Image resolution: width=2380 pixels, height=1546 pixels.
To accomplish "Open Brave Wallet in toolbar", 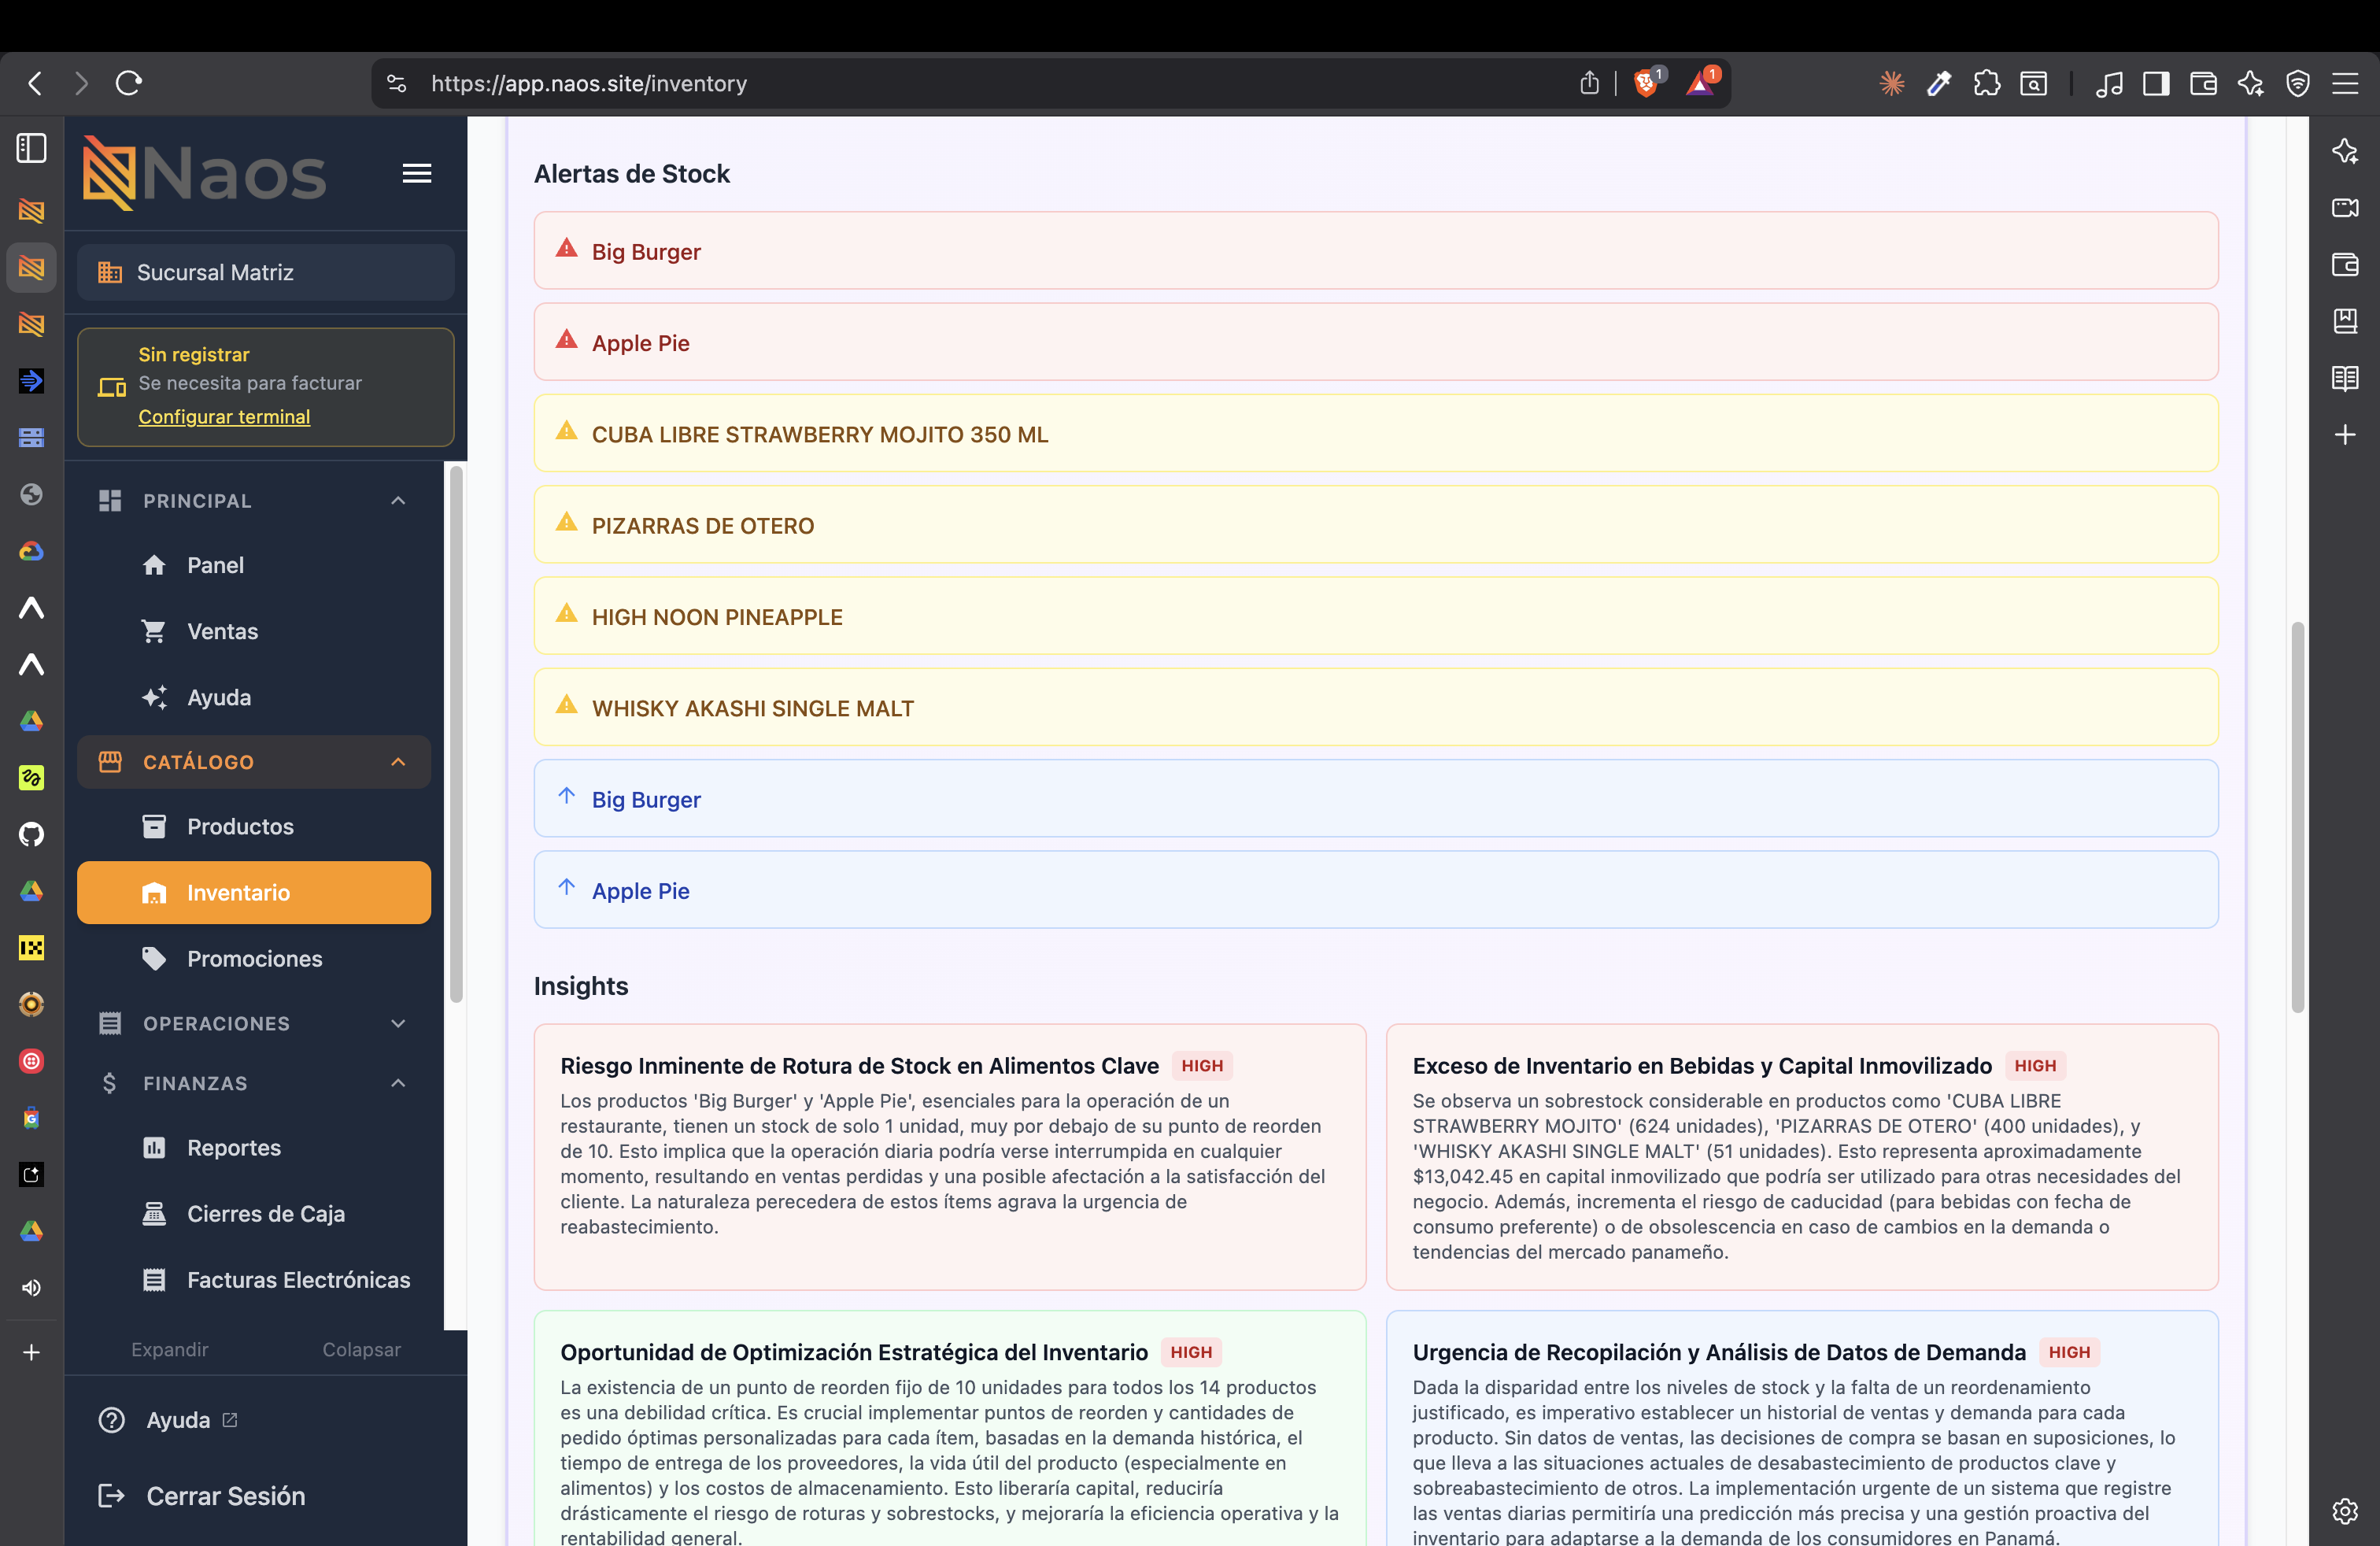I will [2203, 83].
